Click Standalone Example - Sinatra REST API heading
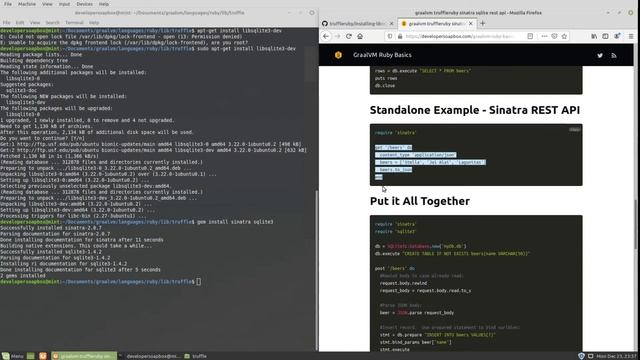 (x=475, y=110)
